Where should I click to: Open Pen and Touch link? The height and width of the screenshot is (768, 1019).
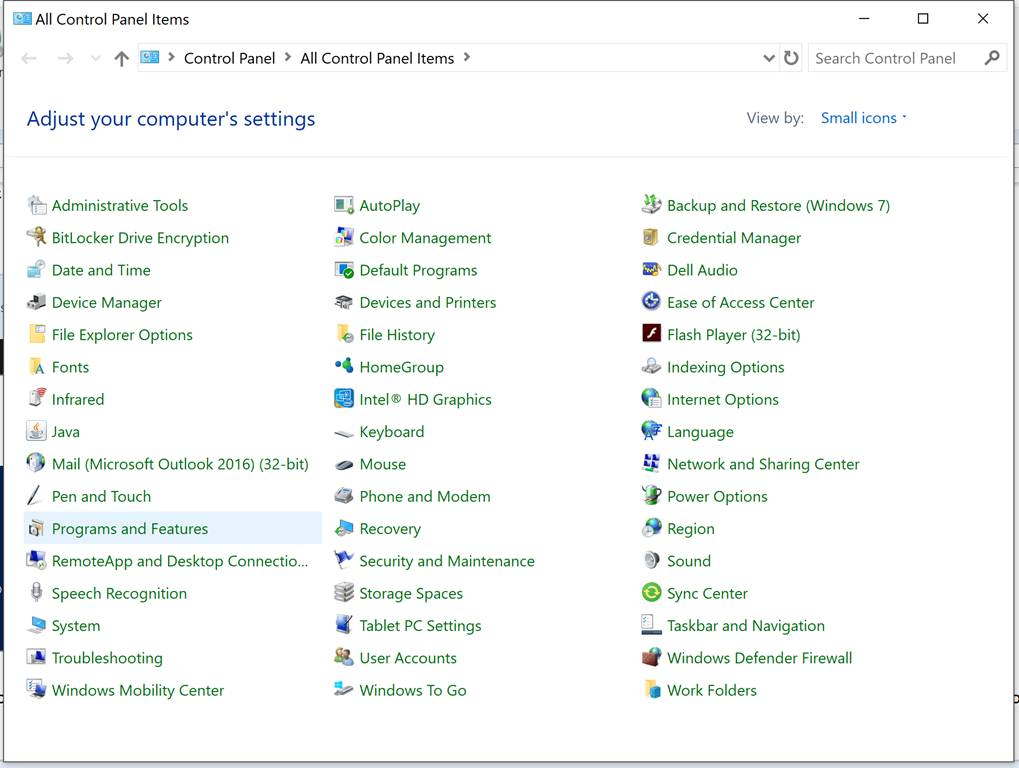coord(101,496)
